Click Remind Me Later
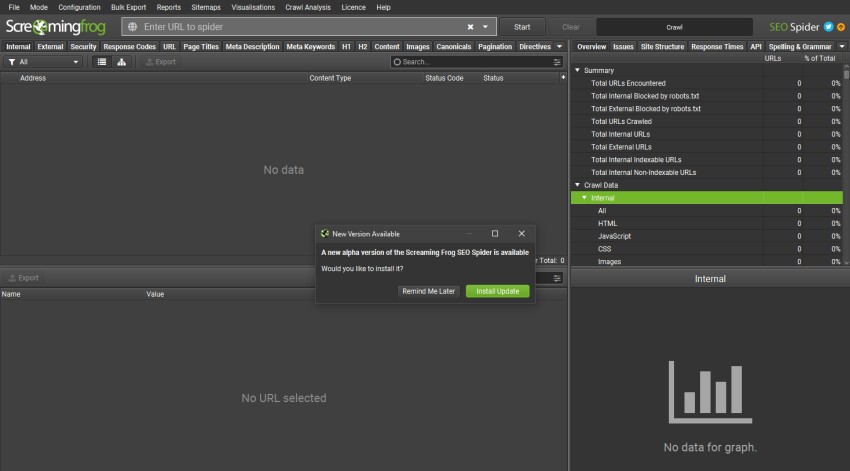 (x=428, y=291)
